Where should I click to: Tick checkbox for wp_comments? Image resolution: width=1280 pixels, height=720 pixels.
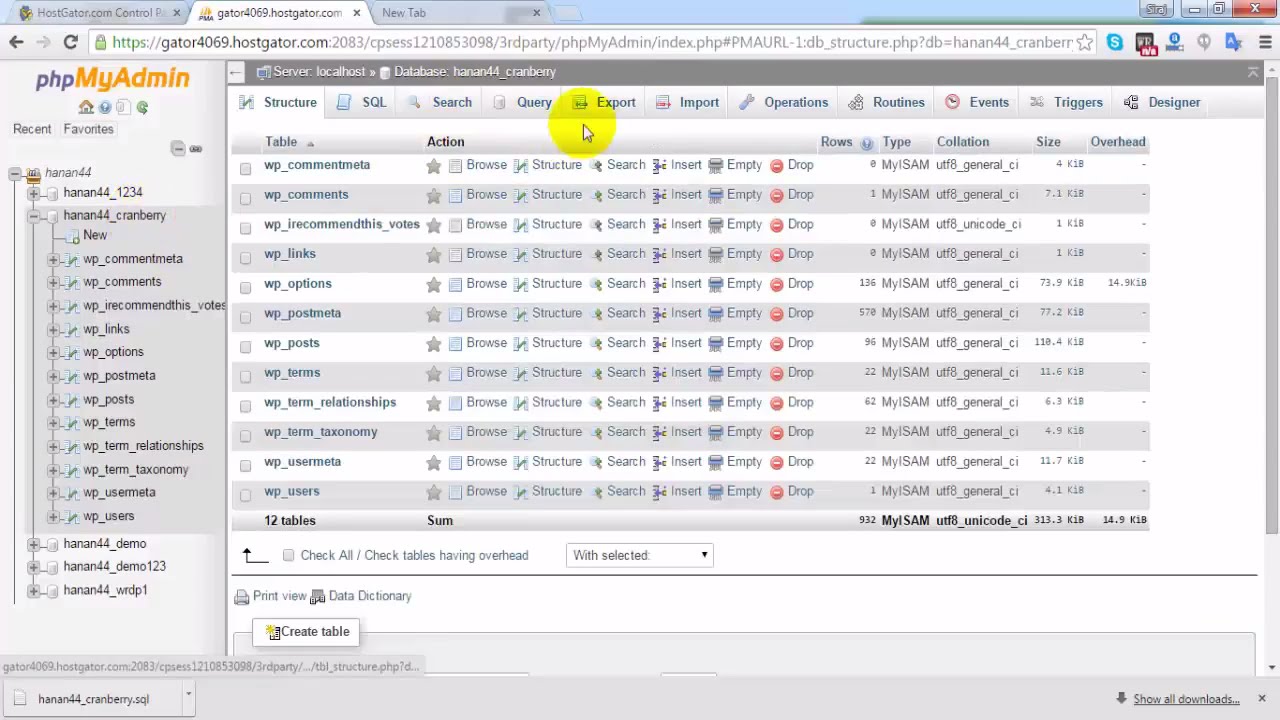point(245,198)
